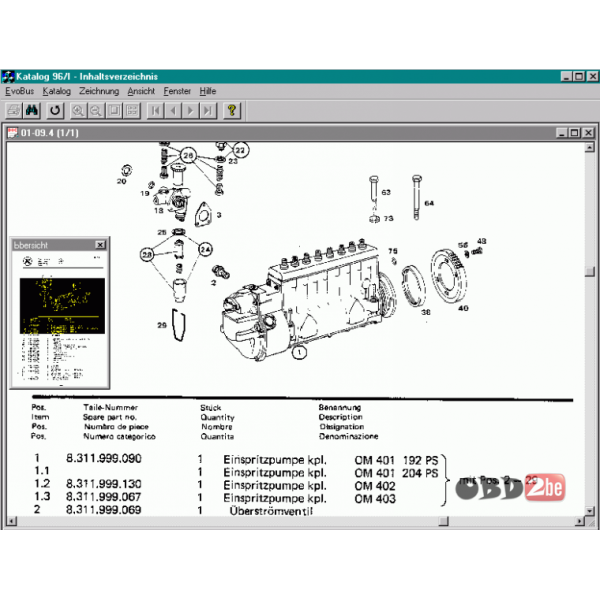Click the circular arrow refresh icon
Image resolution: width=600 pixels, height=600 pixels.
[x=55, y=111]
